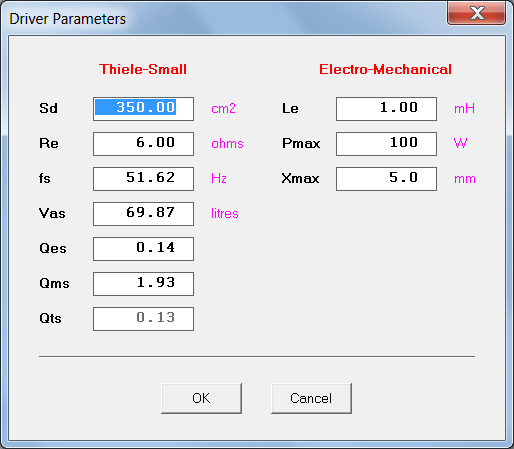This screenshot has height=449, width=514.
Task: Click the cm2 unit text
Action: click(x=223, y=109)
